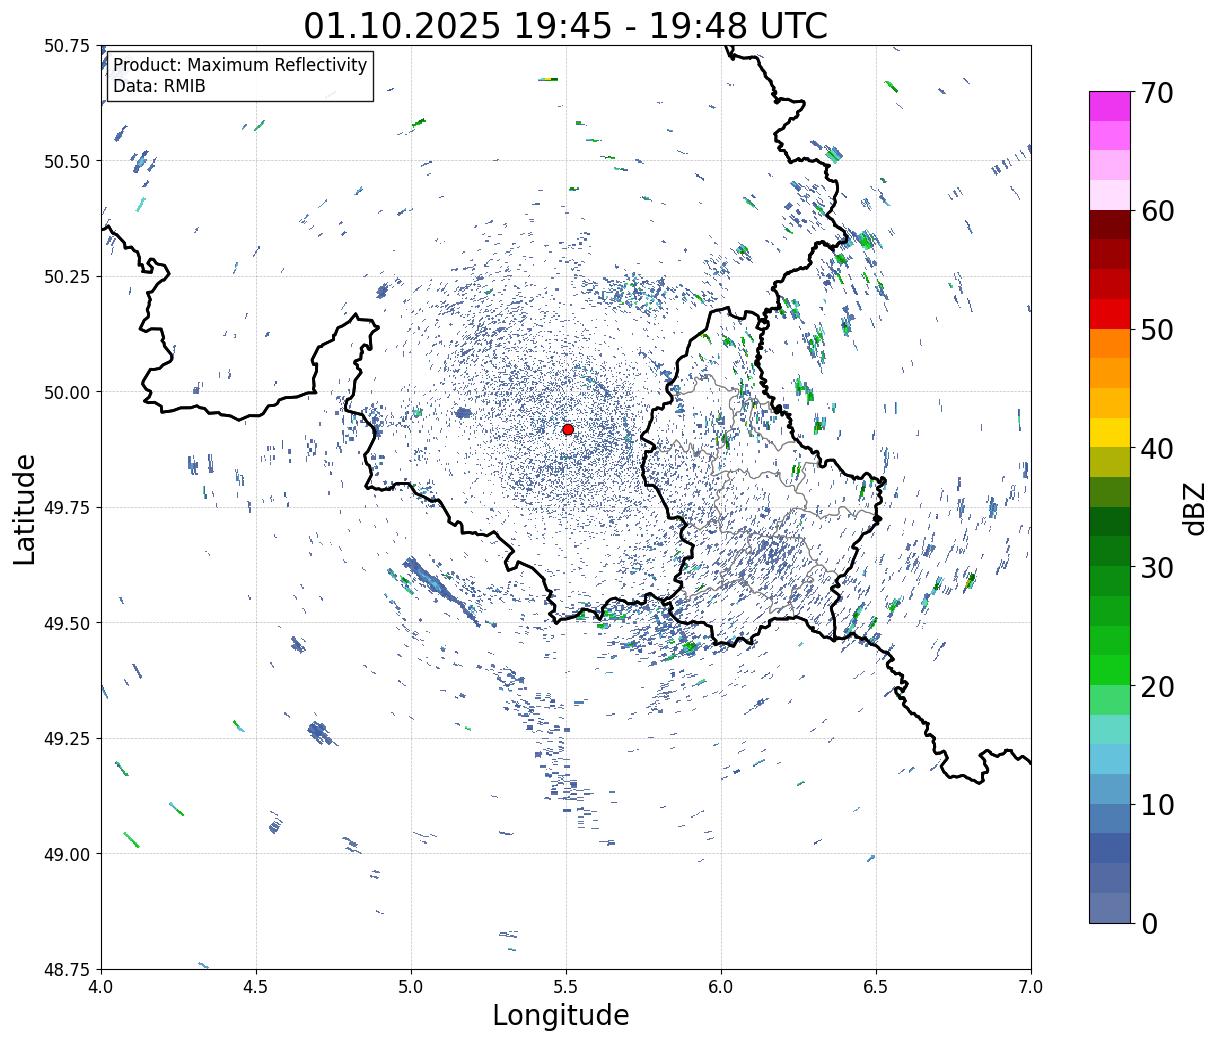Image resolution: width=1219 pixels, height=1040 pixels.
Task: Click the 'Product: Maximum Reflectivity' text
Action: (x=240, y=65)
